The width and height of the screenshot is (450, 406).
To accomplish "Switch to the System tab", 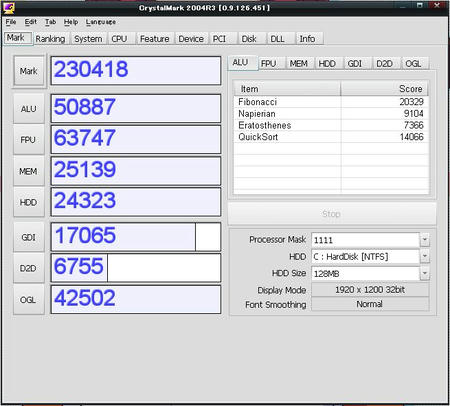I will pos(88,39).
